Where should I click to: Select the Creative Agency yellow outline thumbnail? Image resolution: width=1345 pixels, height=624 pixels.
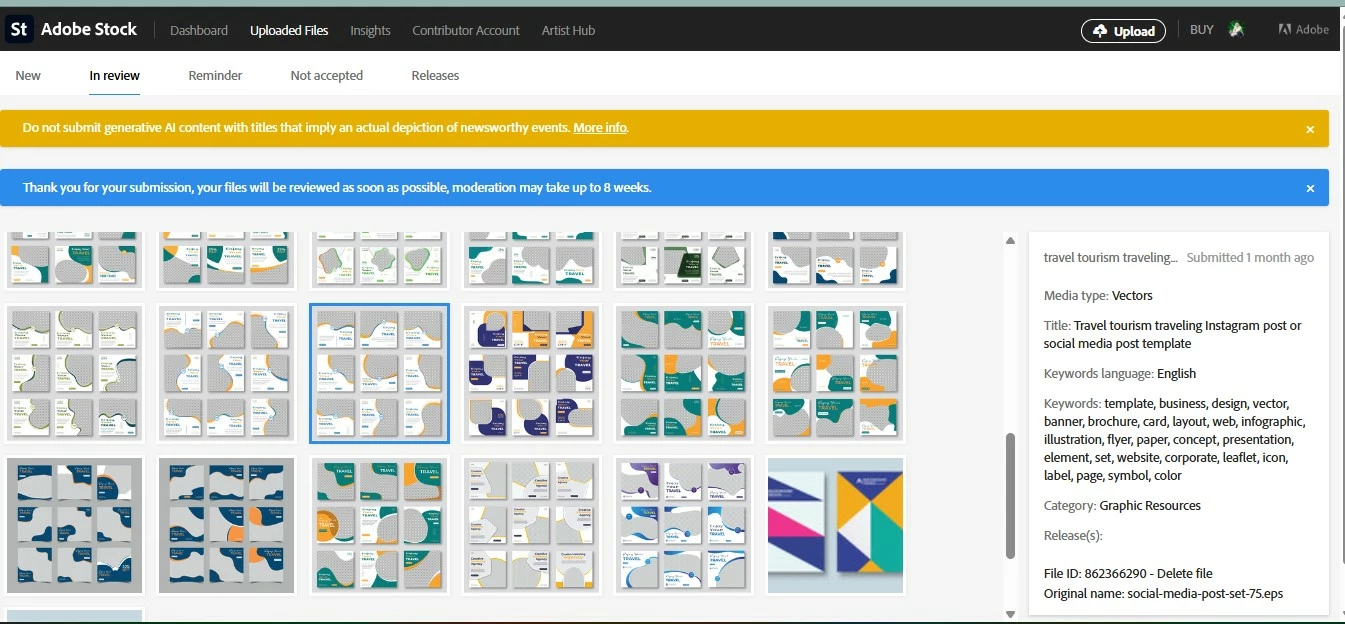click(x=531, y=526)
